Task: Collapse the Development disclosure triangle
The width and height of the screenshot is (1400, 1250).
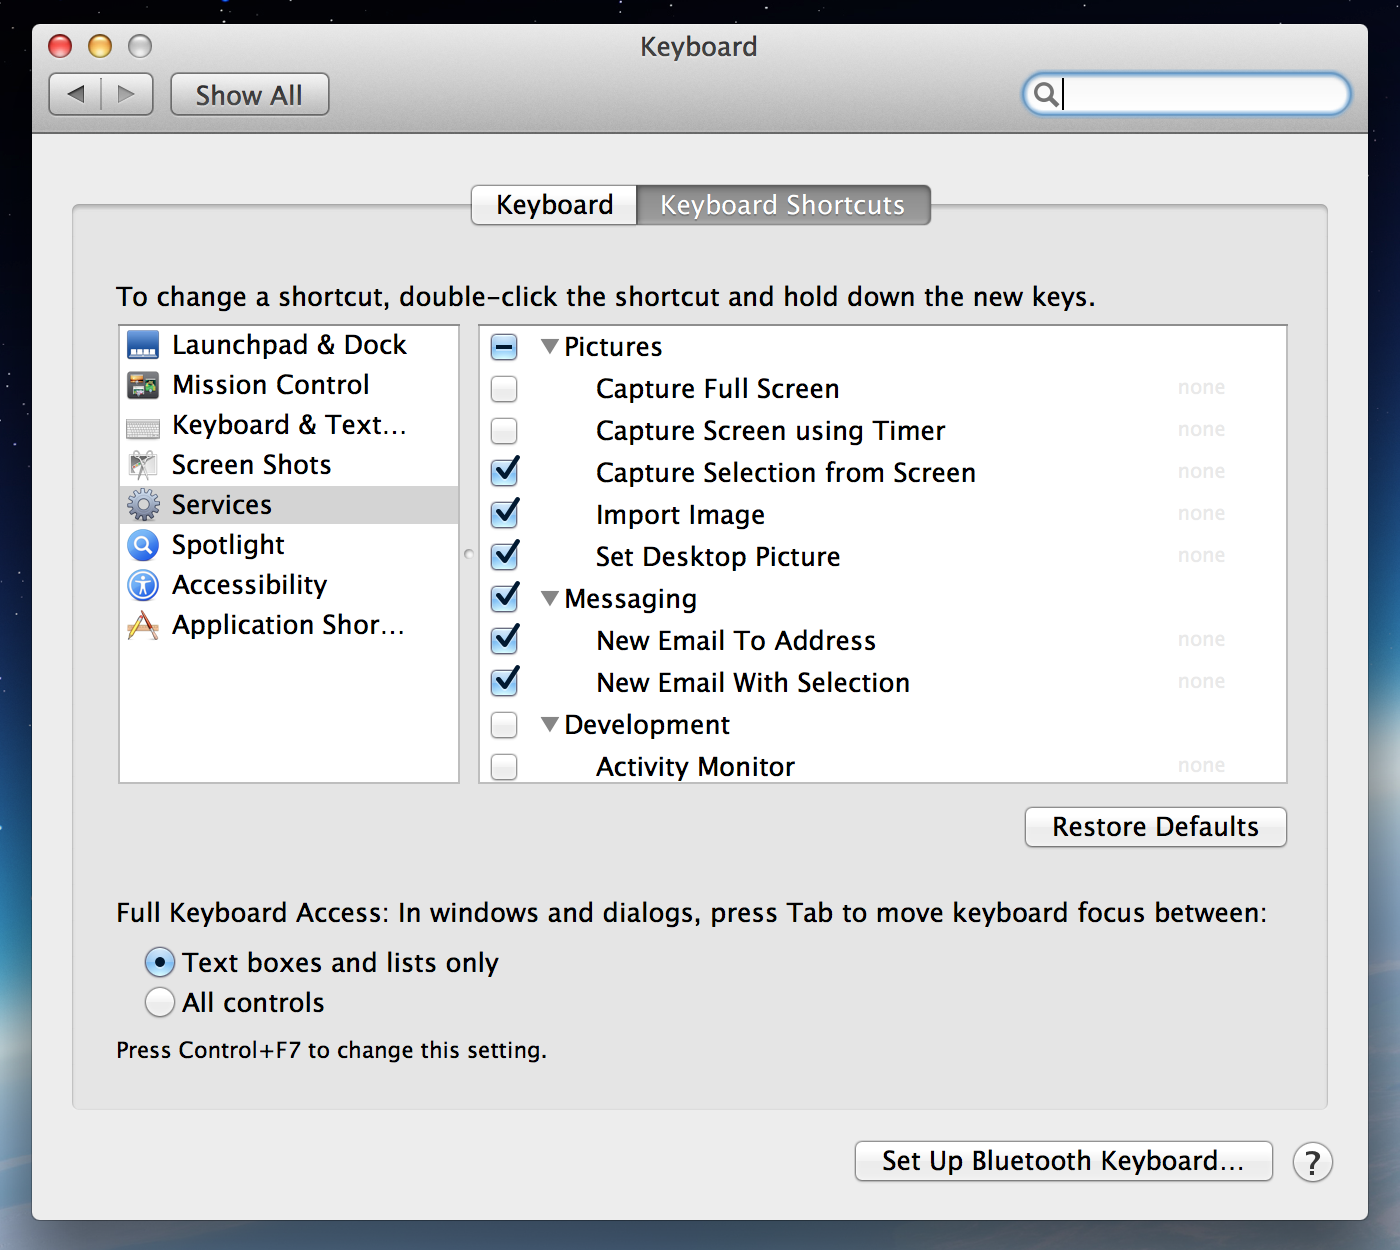Action: 549,724
